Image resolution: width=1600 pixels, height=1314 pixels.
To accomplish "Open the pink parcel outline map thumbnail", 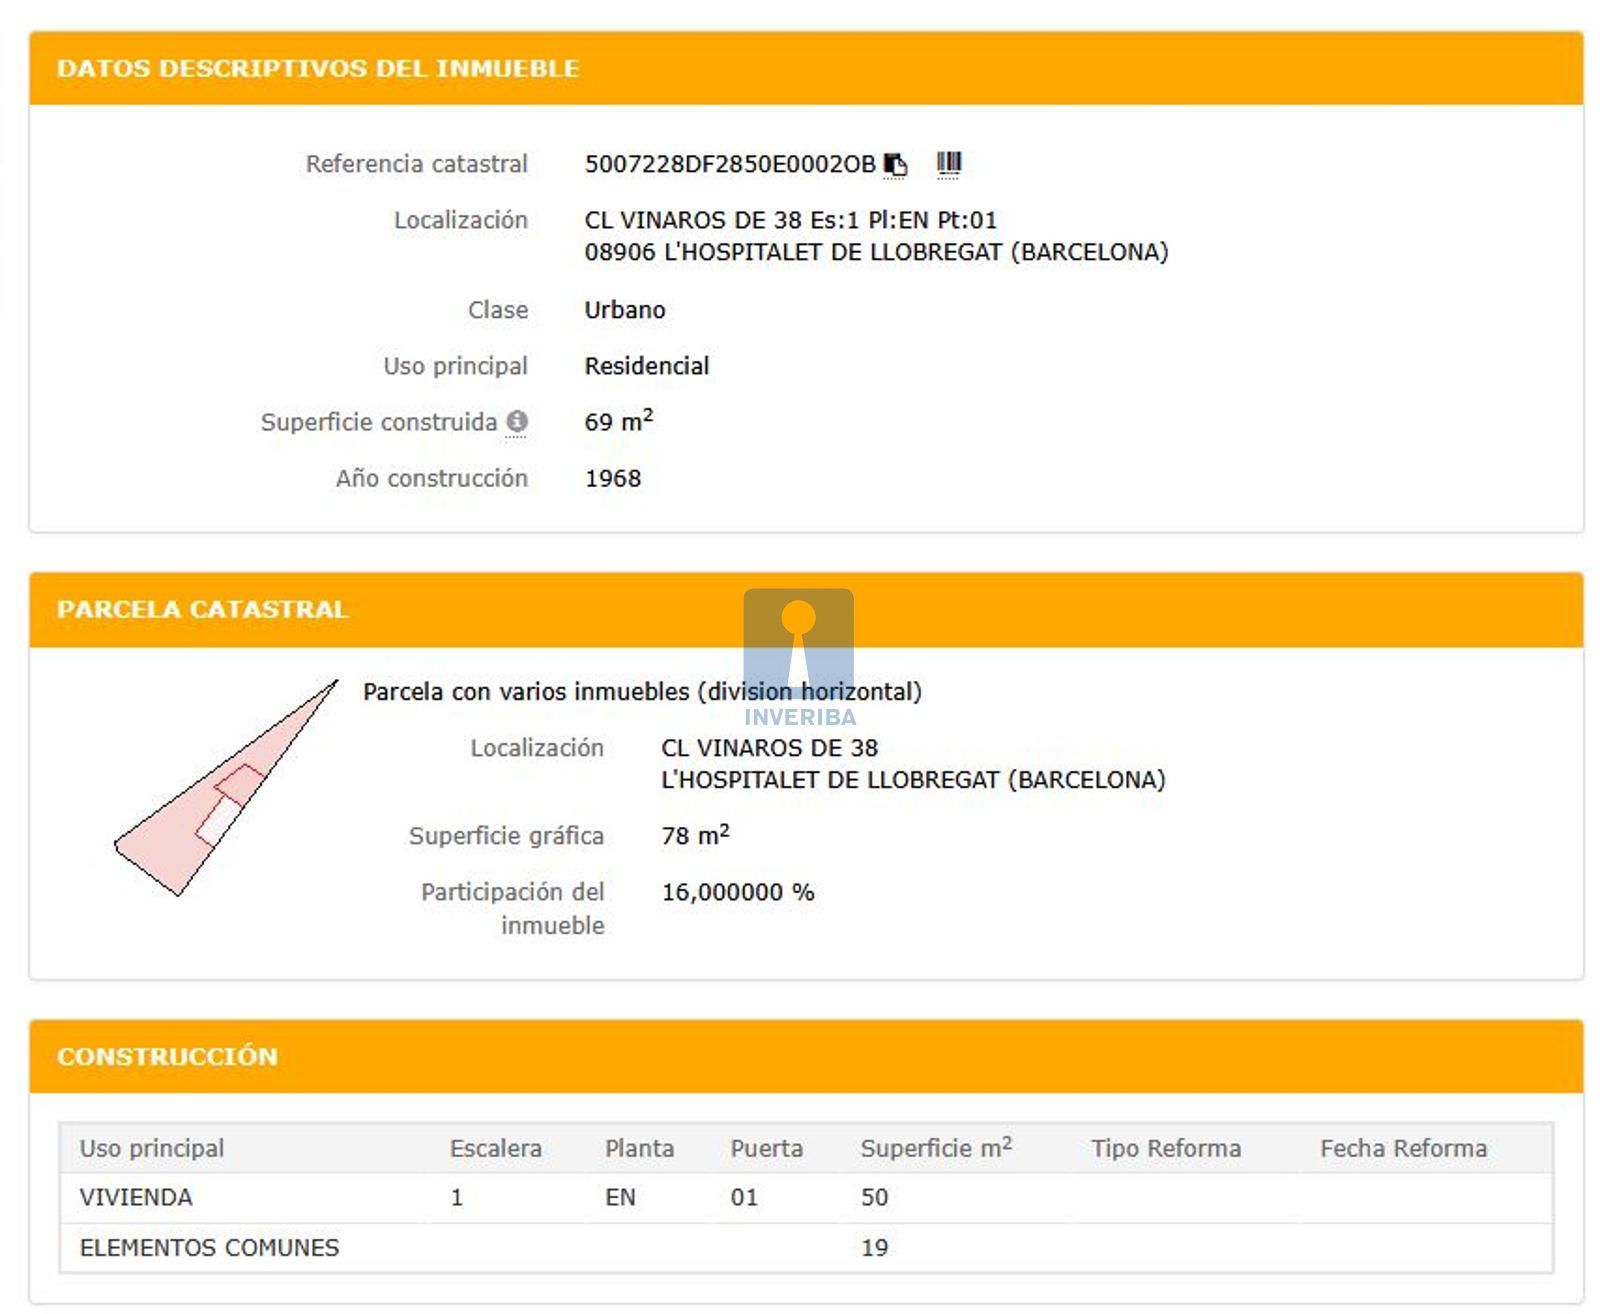I will click(225, 789).
